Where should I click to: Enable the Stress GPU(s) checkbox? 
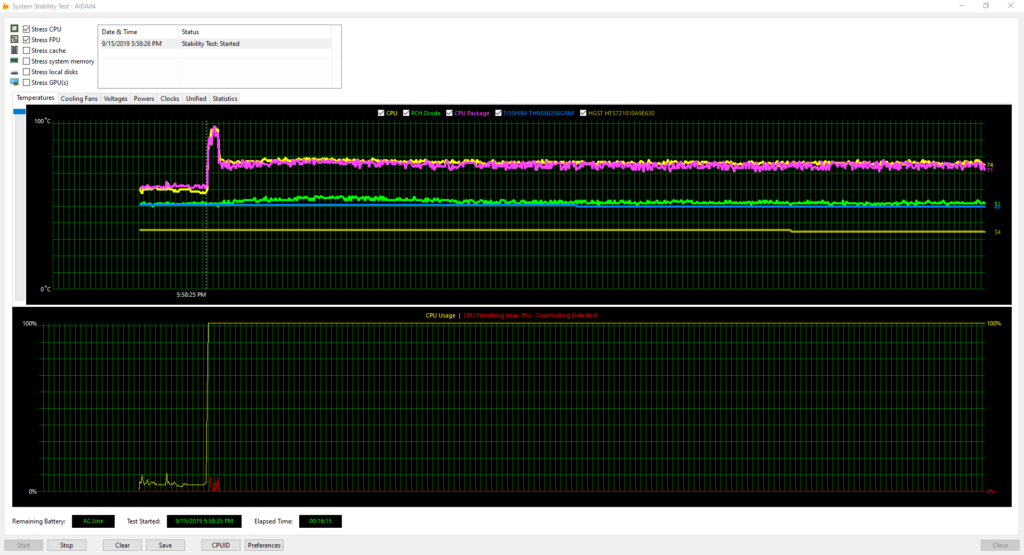(27, 82)
